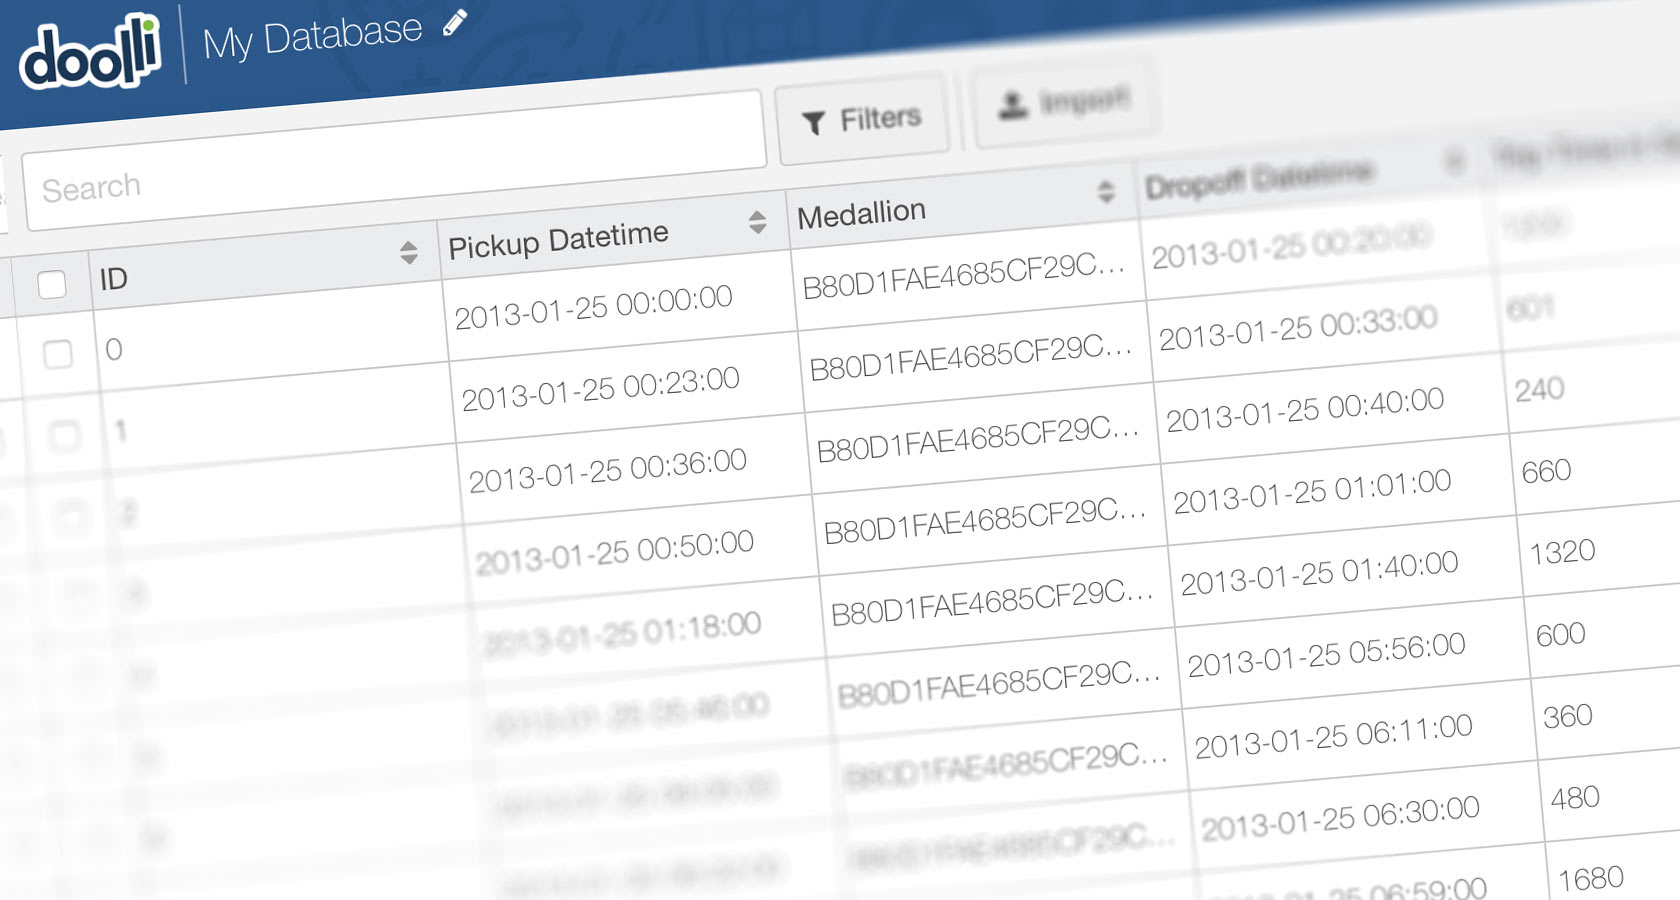
Task: Select the funnel icon on the Filters button
Action: [815, 118]
